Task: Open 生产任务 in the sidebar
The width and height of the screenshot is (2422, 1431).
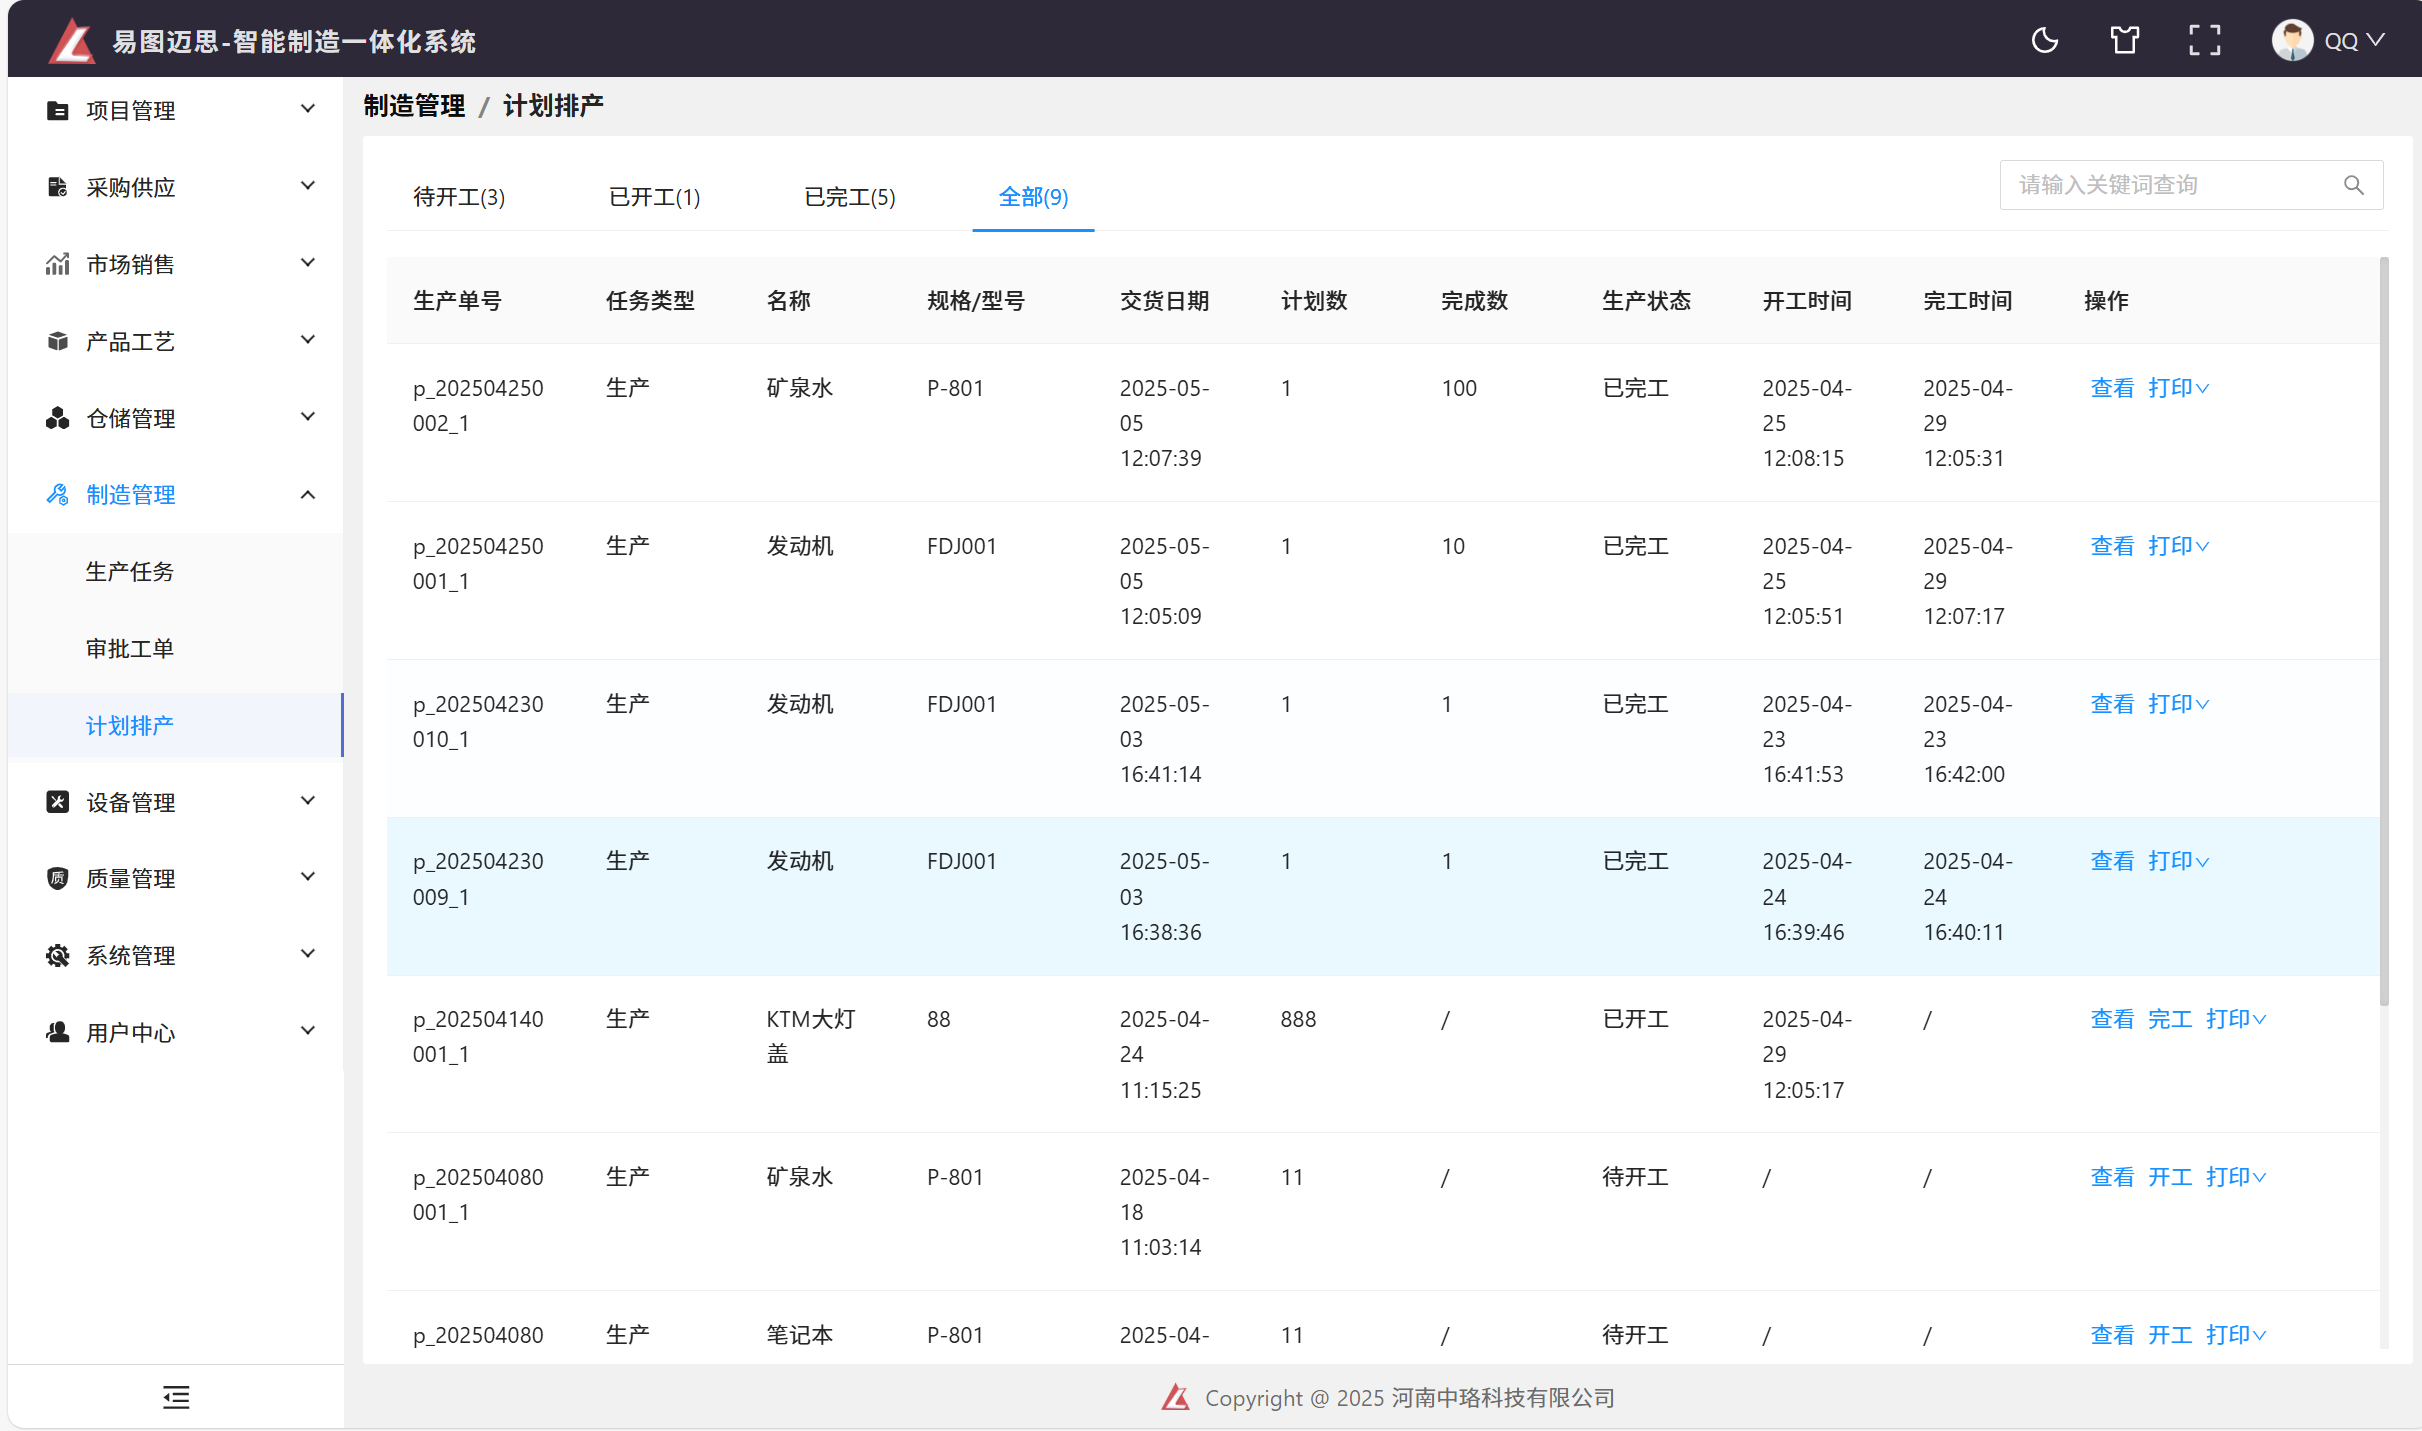Action: click(130, 572)
